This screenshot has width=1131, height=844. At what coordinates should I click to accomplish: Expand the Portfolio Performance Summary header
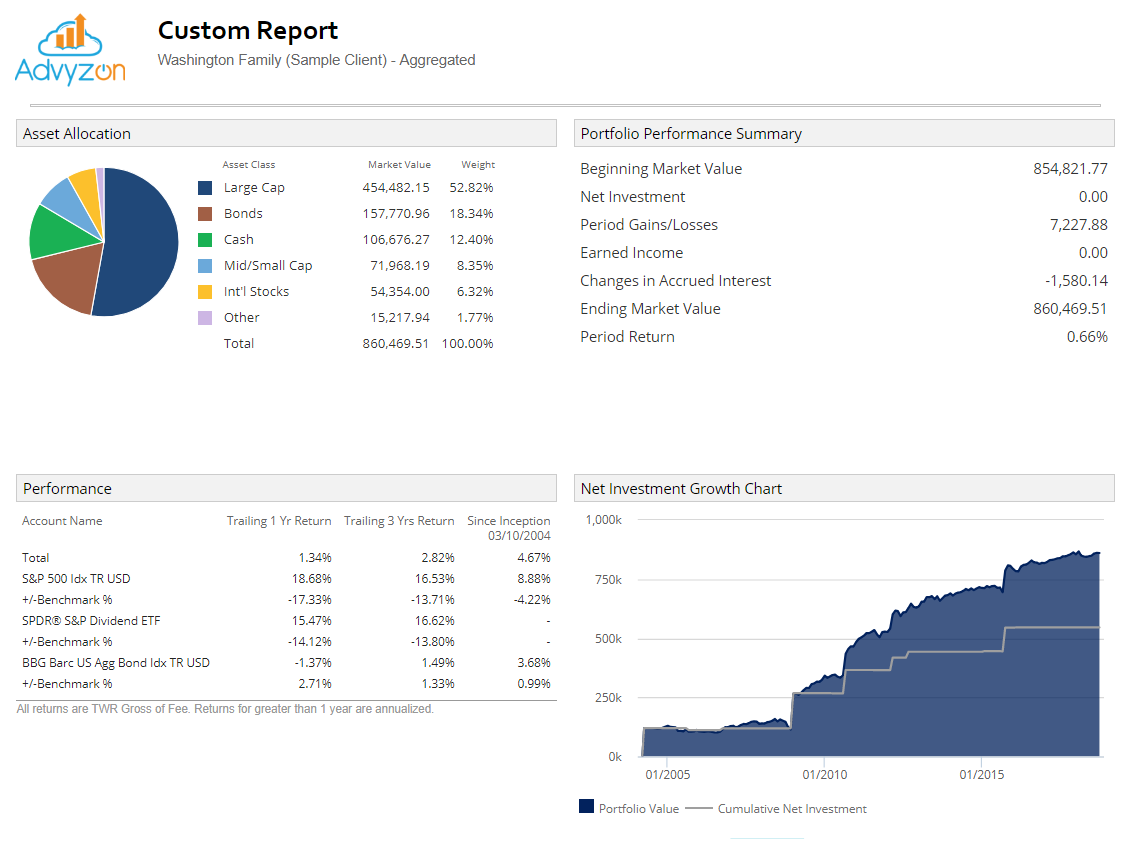click(x=690, y=133)
